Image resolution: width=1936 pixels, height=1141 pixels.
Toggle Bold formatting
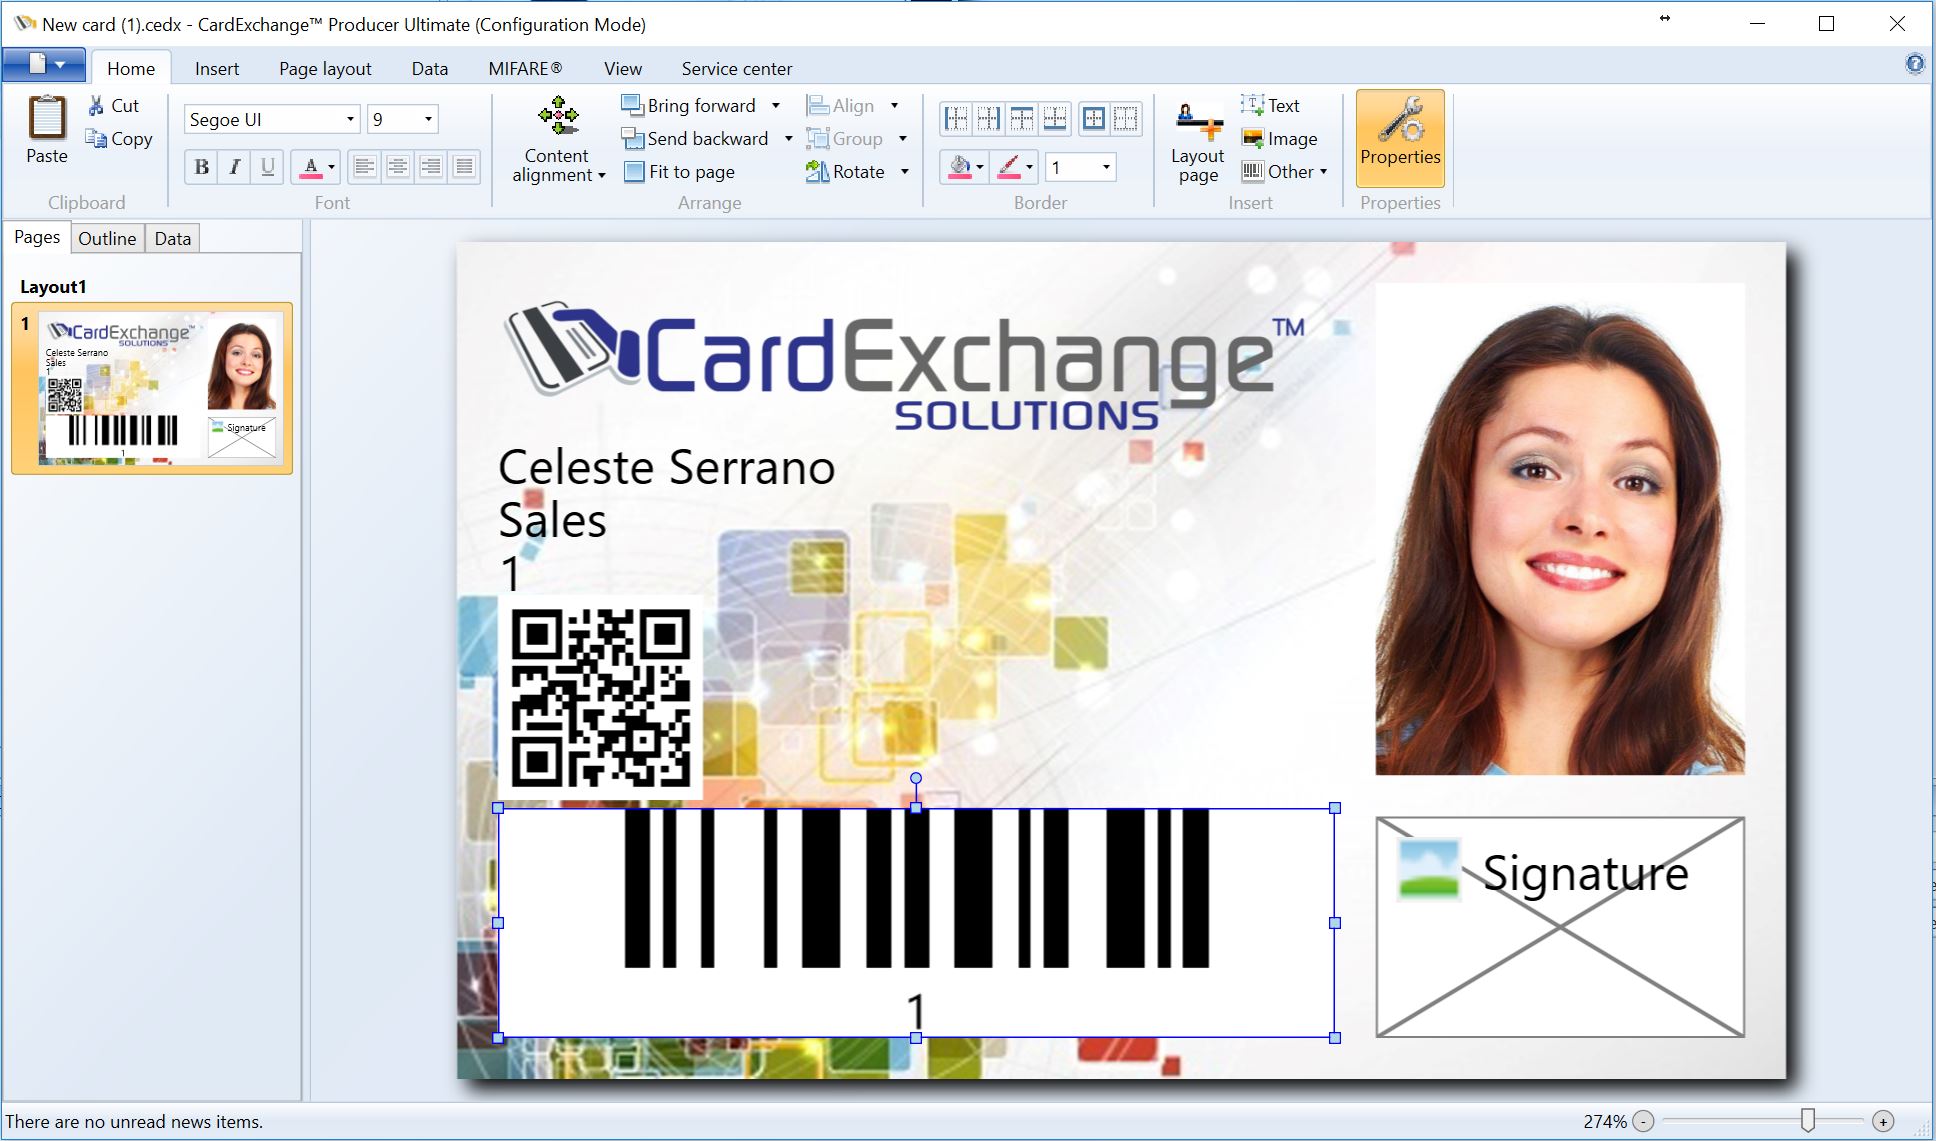tap(202, 167)
